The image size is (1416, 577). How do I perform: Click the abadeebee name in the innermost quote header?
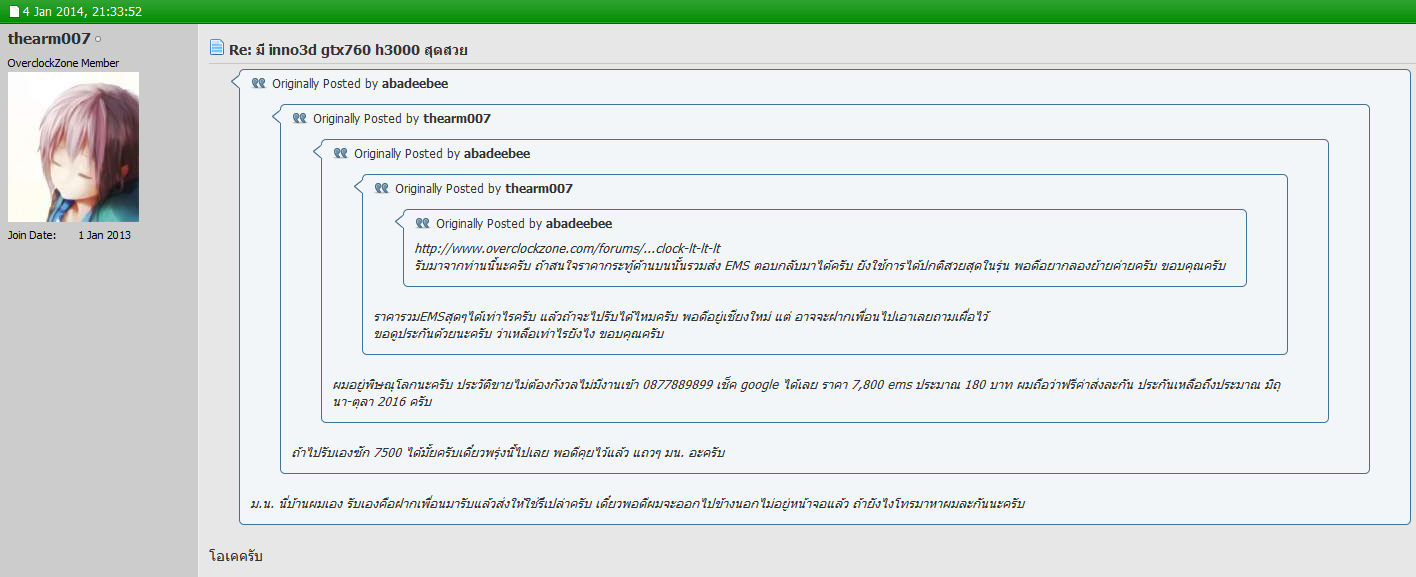click(x=578, y=223)
